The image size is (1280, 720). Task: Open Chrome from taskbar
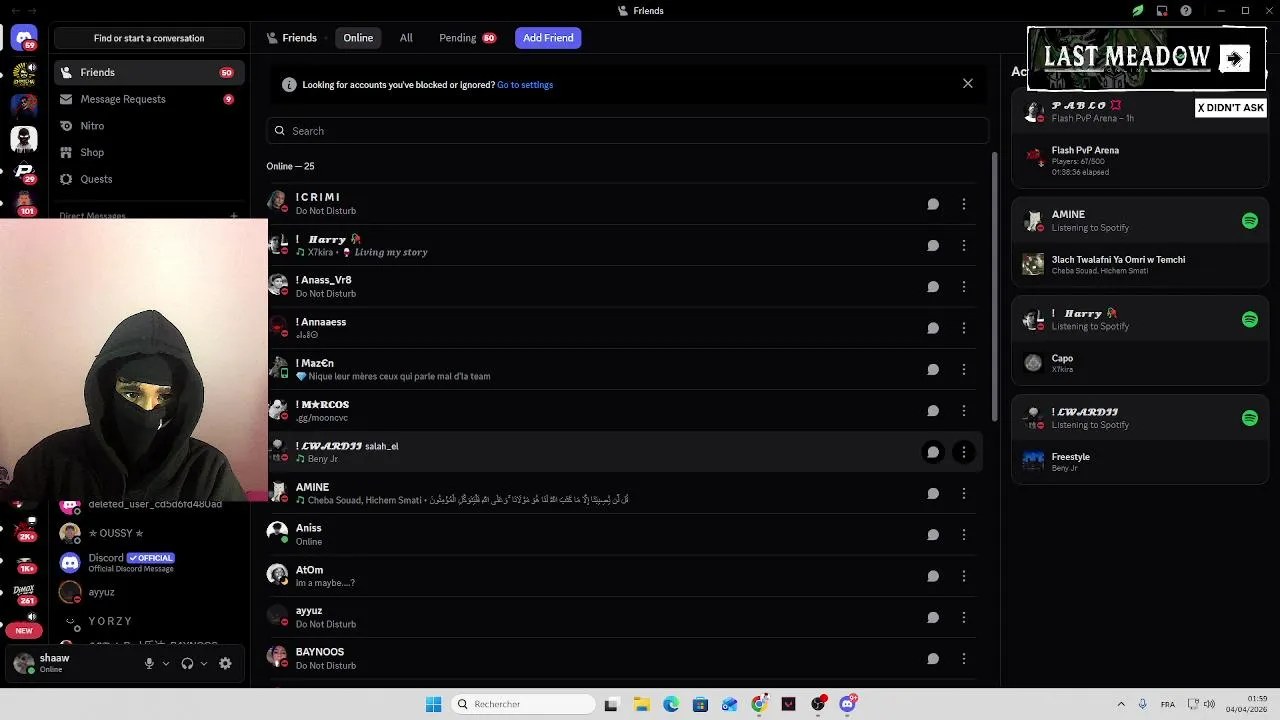[x=759, y=704]
